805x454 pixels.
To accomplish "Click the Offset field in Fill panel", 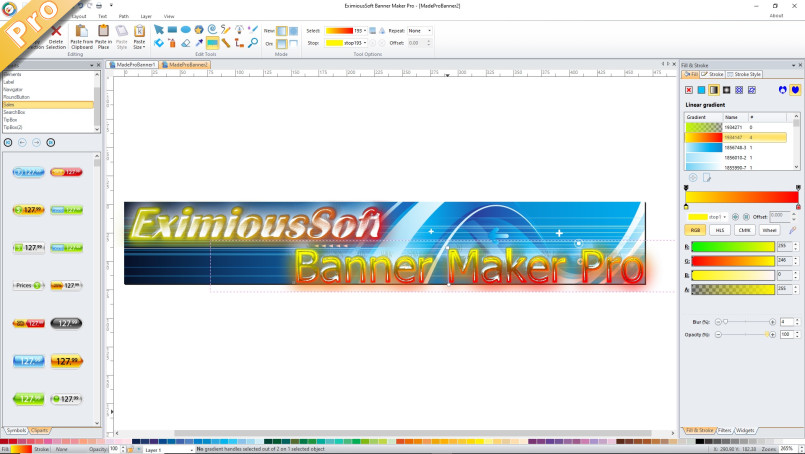I will tap(780, 216).
